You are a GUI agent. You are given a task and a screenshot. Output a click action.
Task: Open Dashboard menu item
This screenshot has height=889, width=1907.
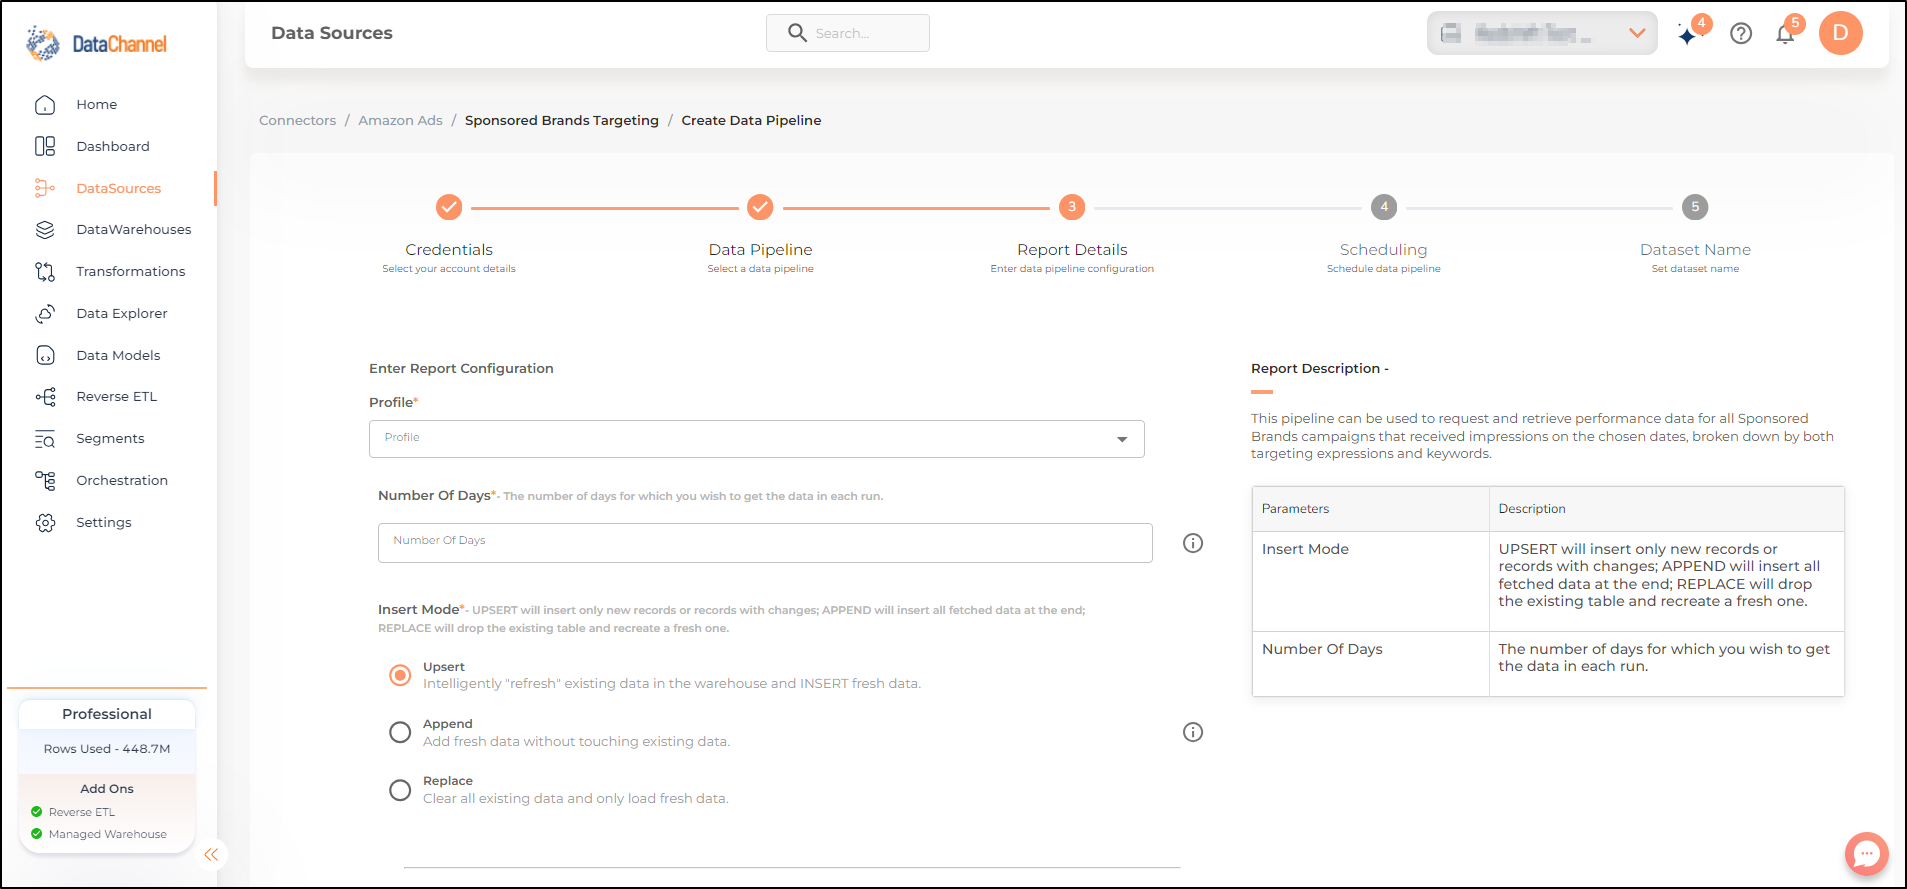tap(113, 146)
